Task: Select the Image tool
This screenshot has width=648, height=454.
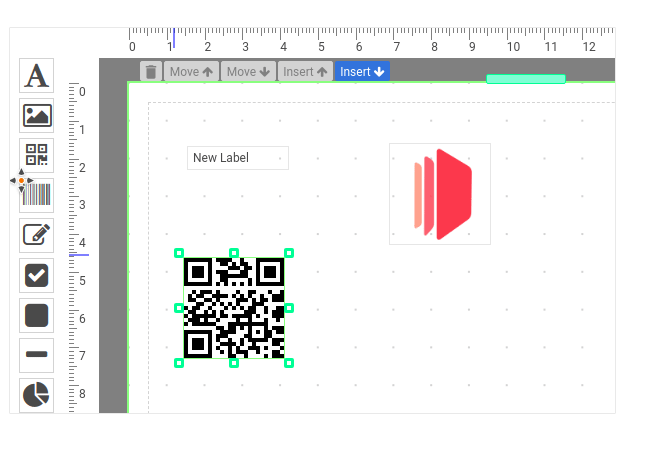Action: [36, 116]
